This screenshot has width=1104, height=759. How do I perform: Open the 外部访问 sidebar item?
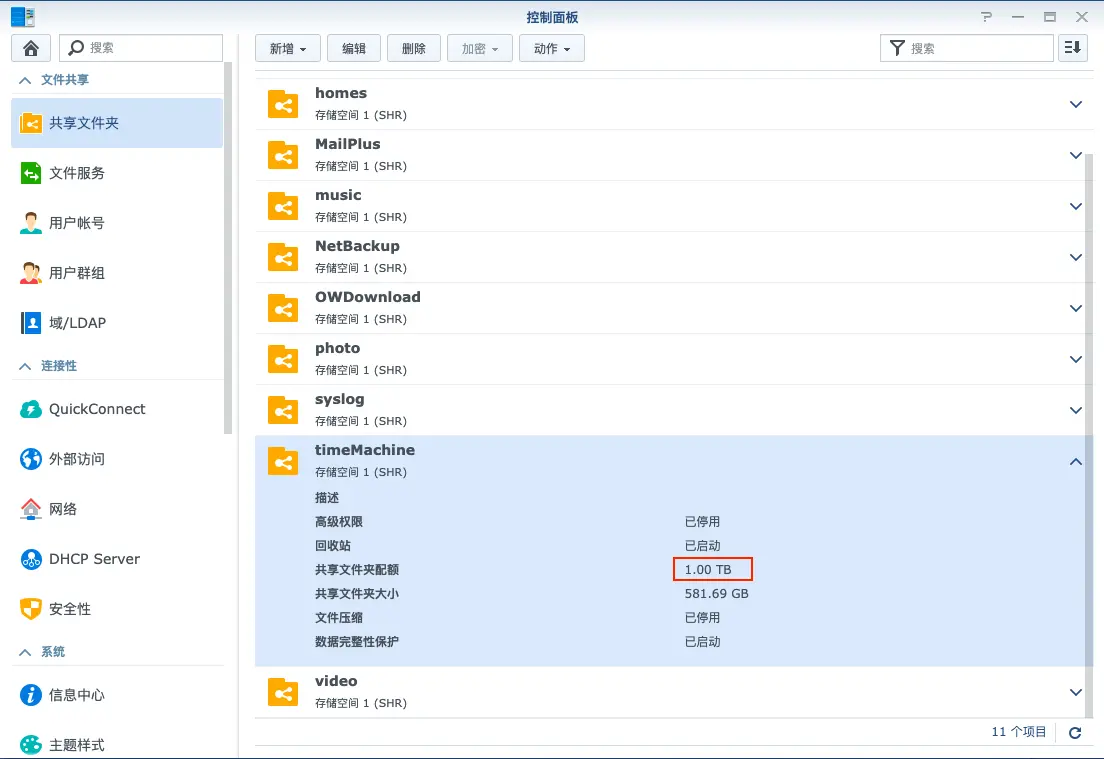click(x=117, y=459)
